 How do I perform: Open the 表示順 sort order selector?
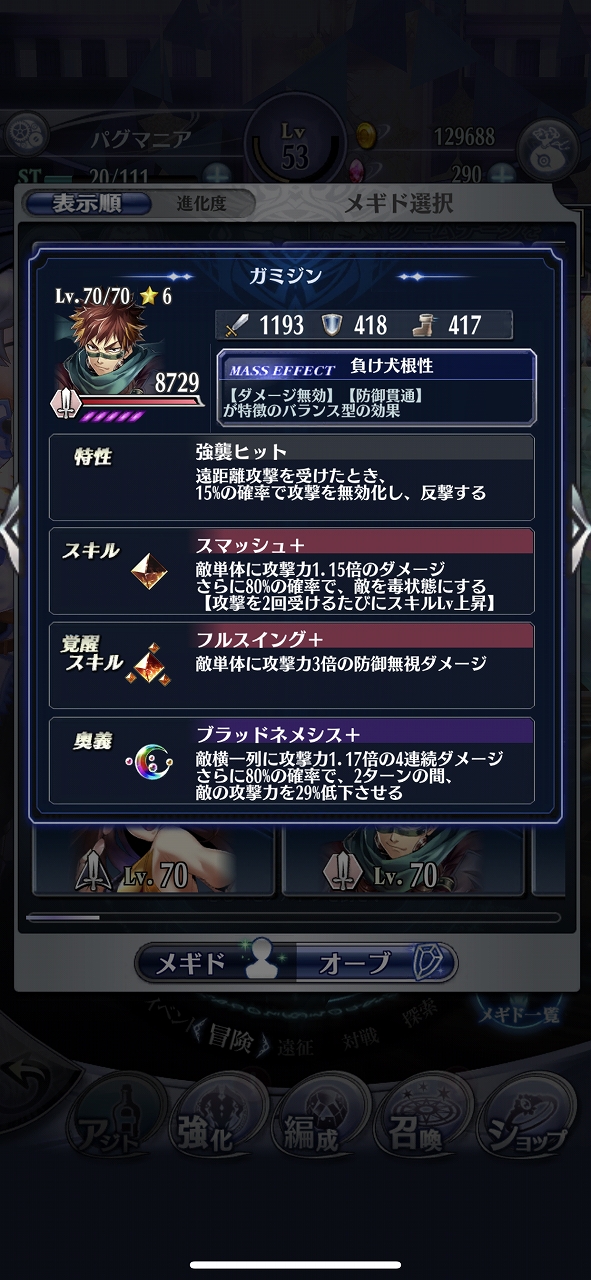pos(87,203)
